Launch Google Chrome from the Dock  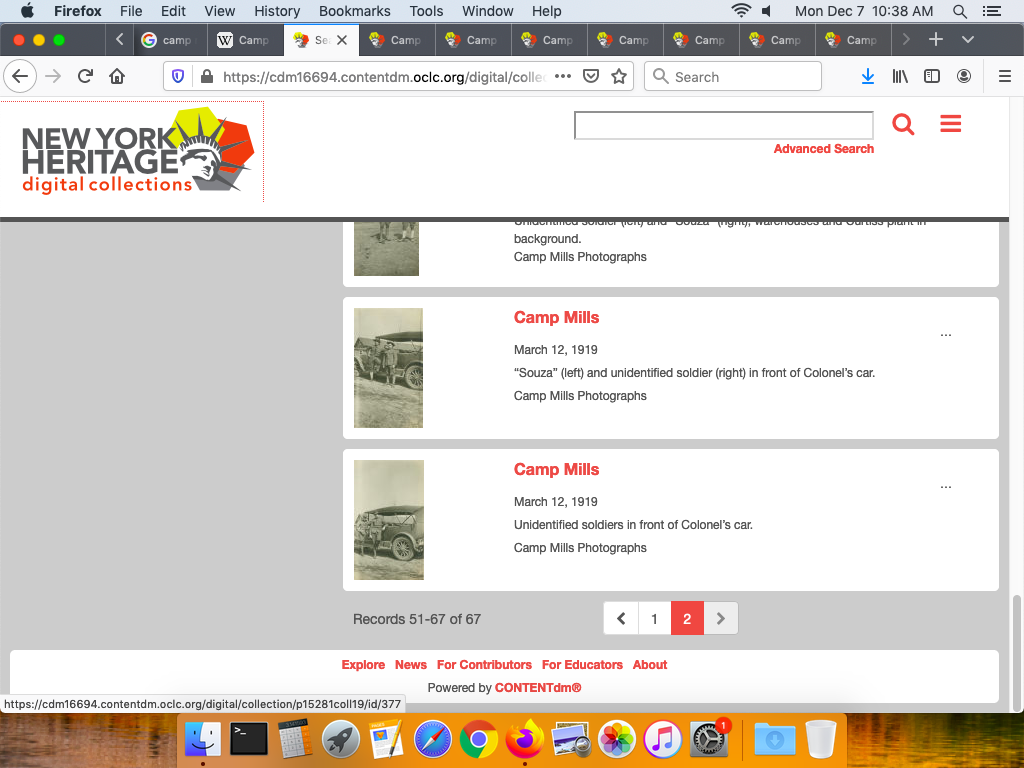point(479,740)
